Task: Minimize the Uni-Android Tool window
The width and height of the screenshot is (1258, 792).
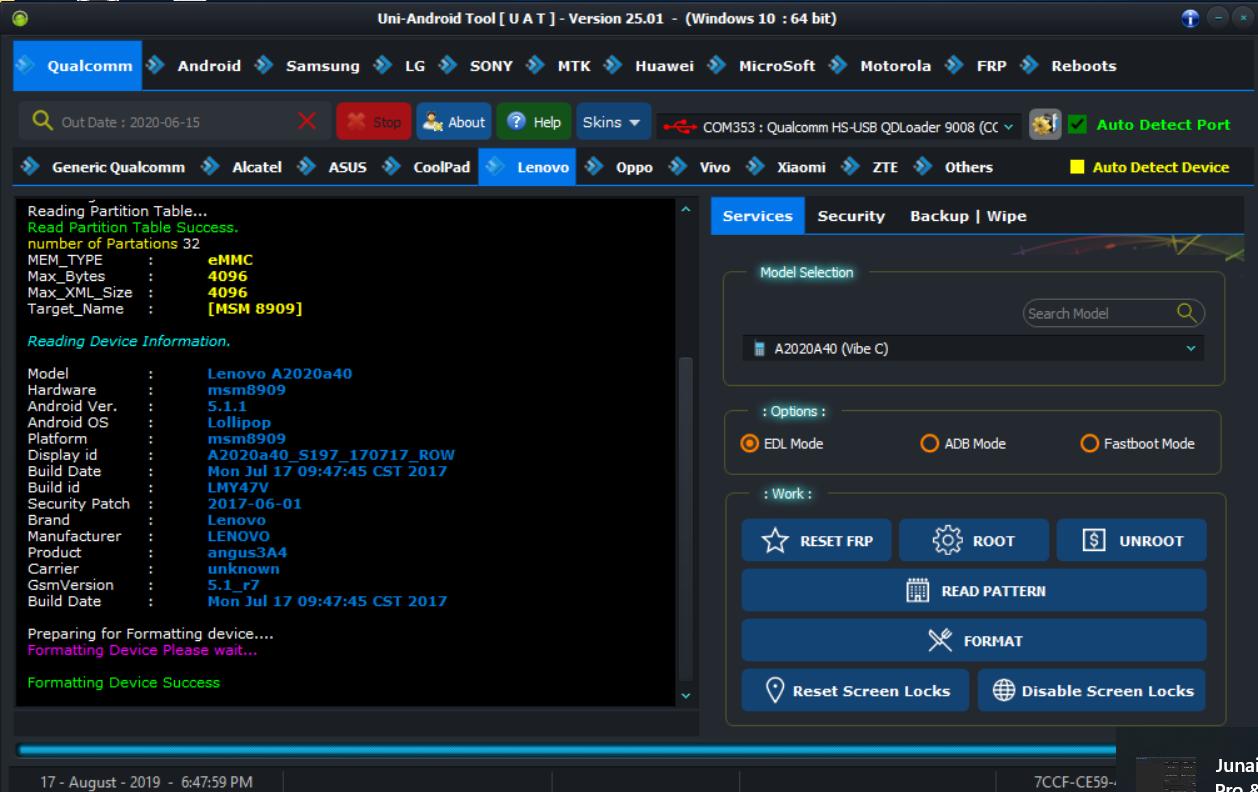Action: click(1217, 18)
